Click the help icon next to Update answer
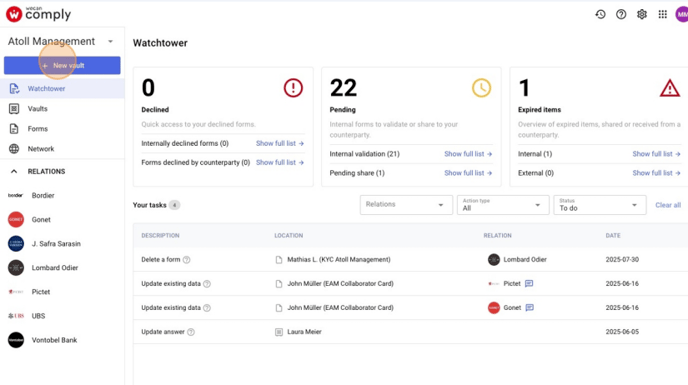688x385 pixels. [x=191, y=332]
